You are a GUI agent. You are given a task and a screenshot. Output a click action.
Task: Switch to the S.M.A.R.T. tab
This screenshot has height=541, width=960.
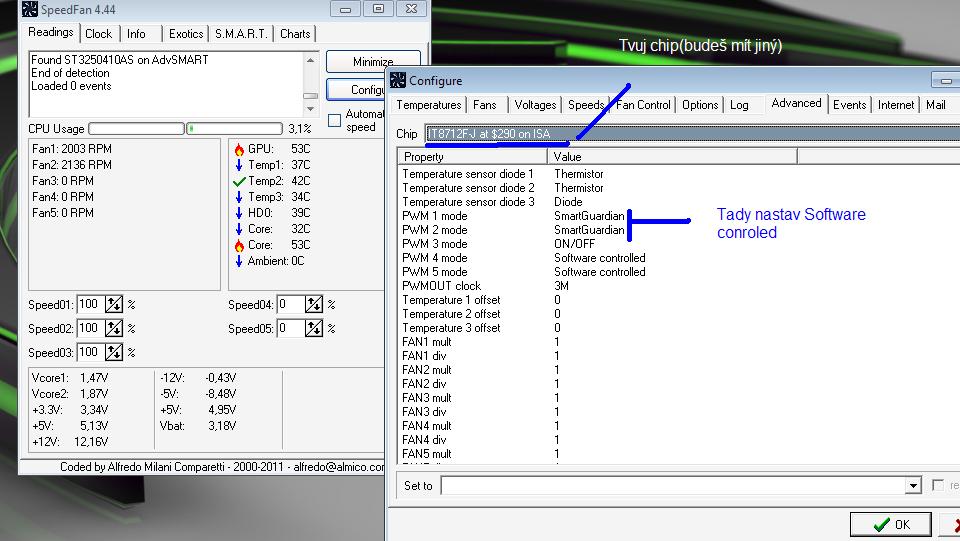pyautogui.click(x=241, y=34)
